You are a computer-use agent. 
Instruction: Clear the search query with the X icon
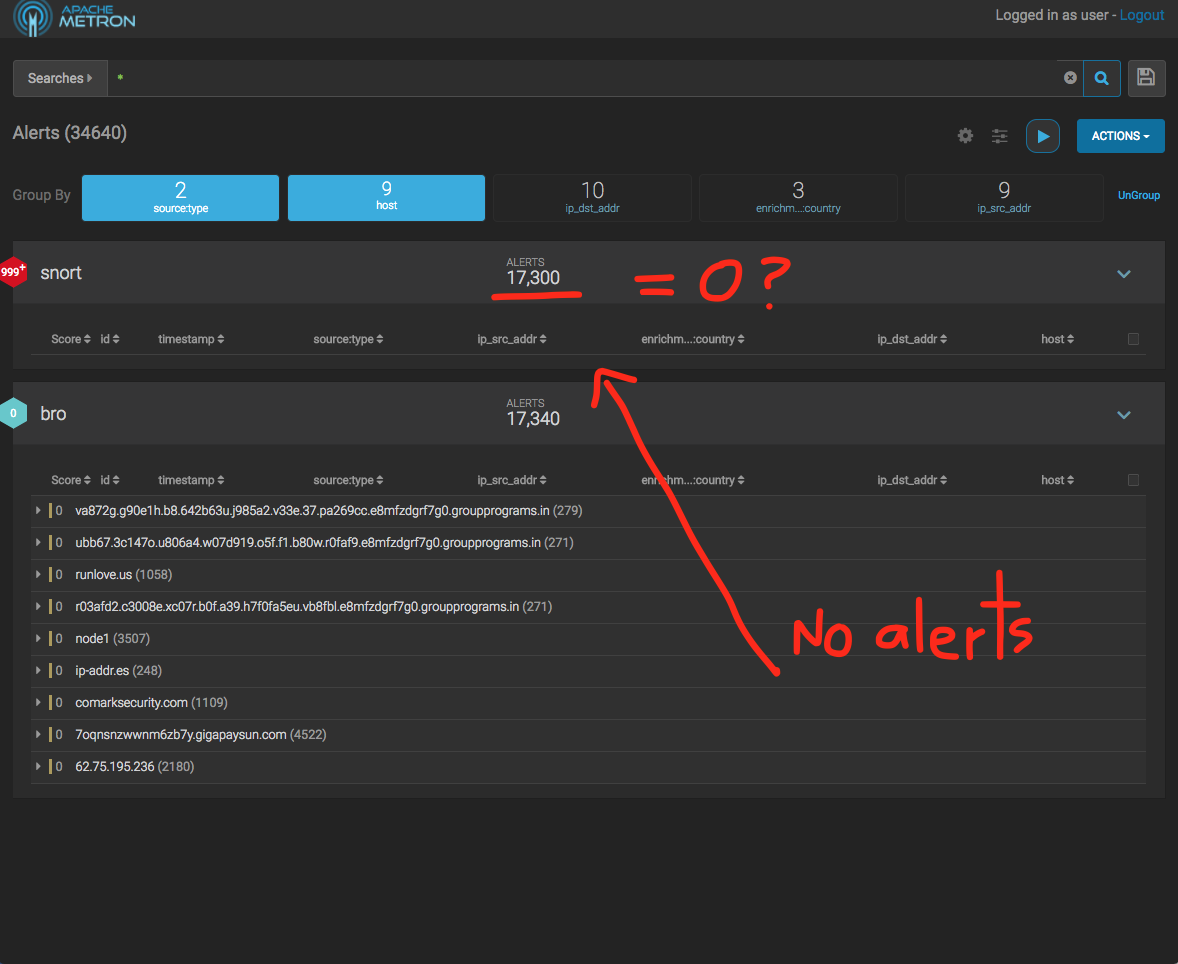[x=1070, y=78]
